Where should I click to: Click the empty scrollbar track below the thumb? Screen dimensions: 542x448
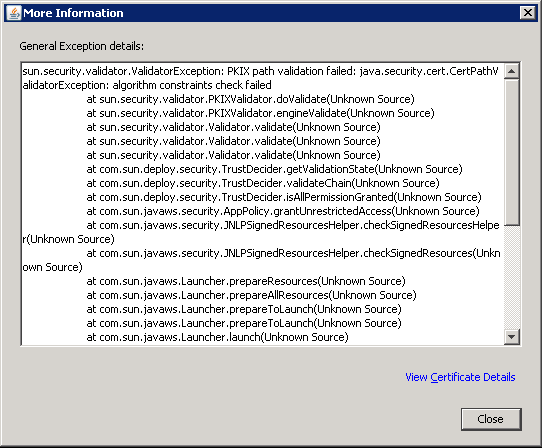click(512, 278)
